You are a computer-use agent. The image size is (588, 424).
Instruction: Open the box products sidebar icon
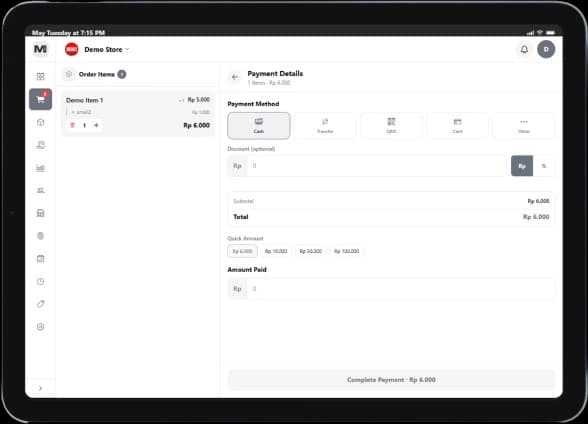tap(40, 122)
